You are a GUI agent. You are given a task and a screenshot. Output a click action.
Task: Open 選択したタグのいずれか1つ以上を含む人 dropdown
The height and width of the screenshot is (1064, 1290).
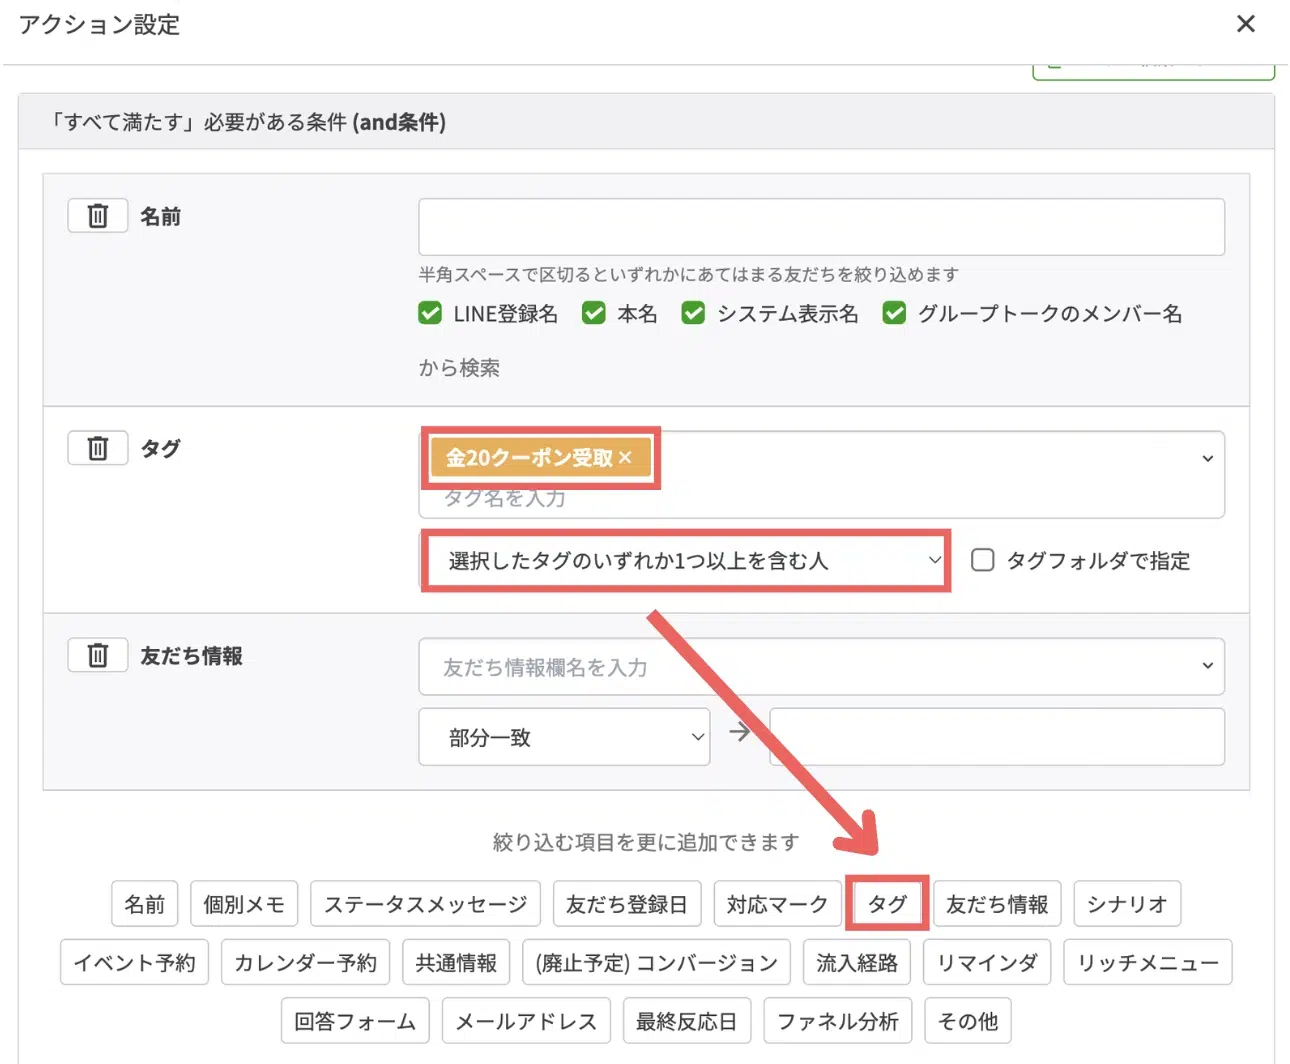pyautogui.click(x=686, y=561)
